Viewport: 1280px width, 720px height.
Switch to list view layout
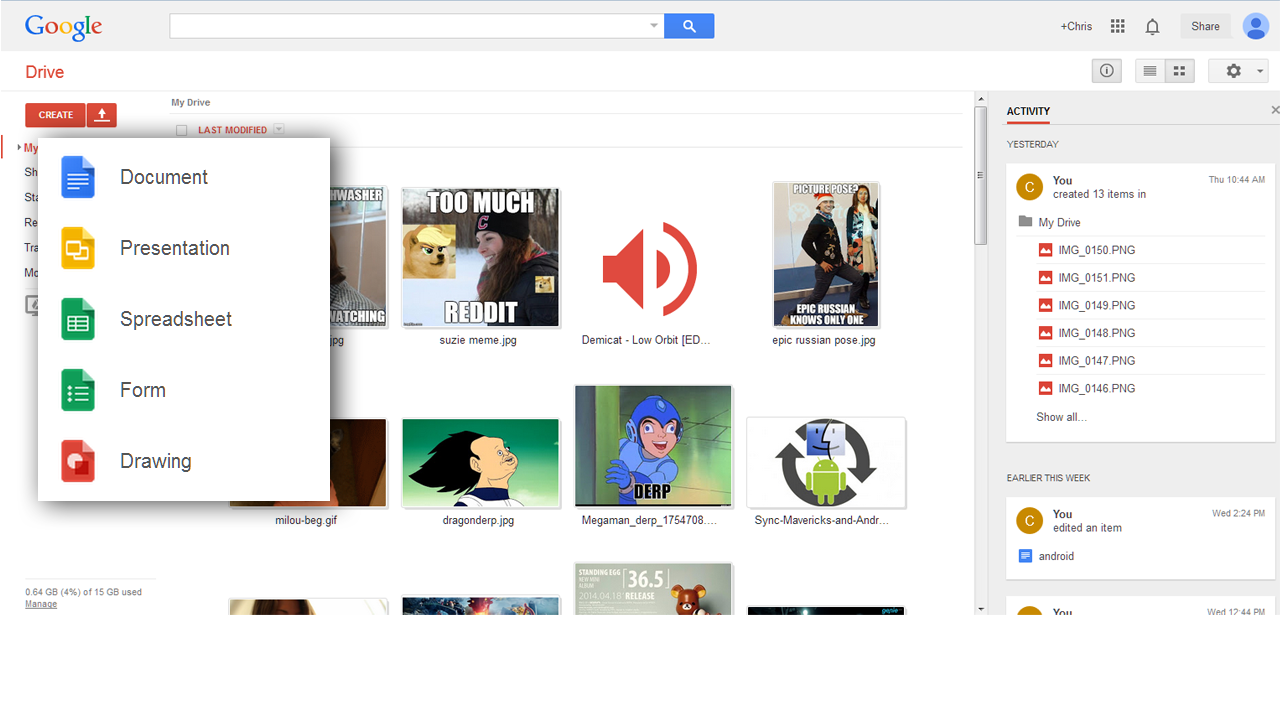[x=1150, y=71]
